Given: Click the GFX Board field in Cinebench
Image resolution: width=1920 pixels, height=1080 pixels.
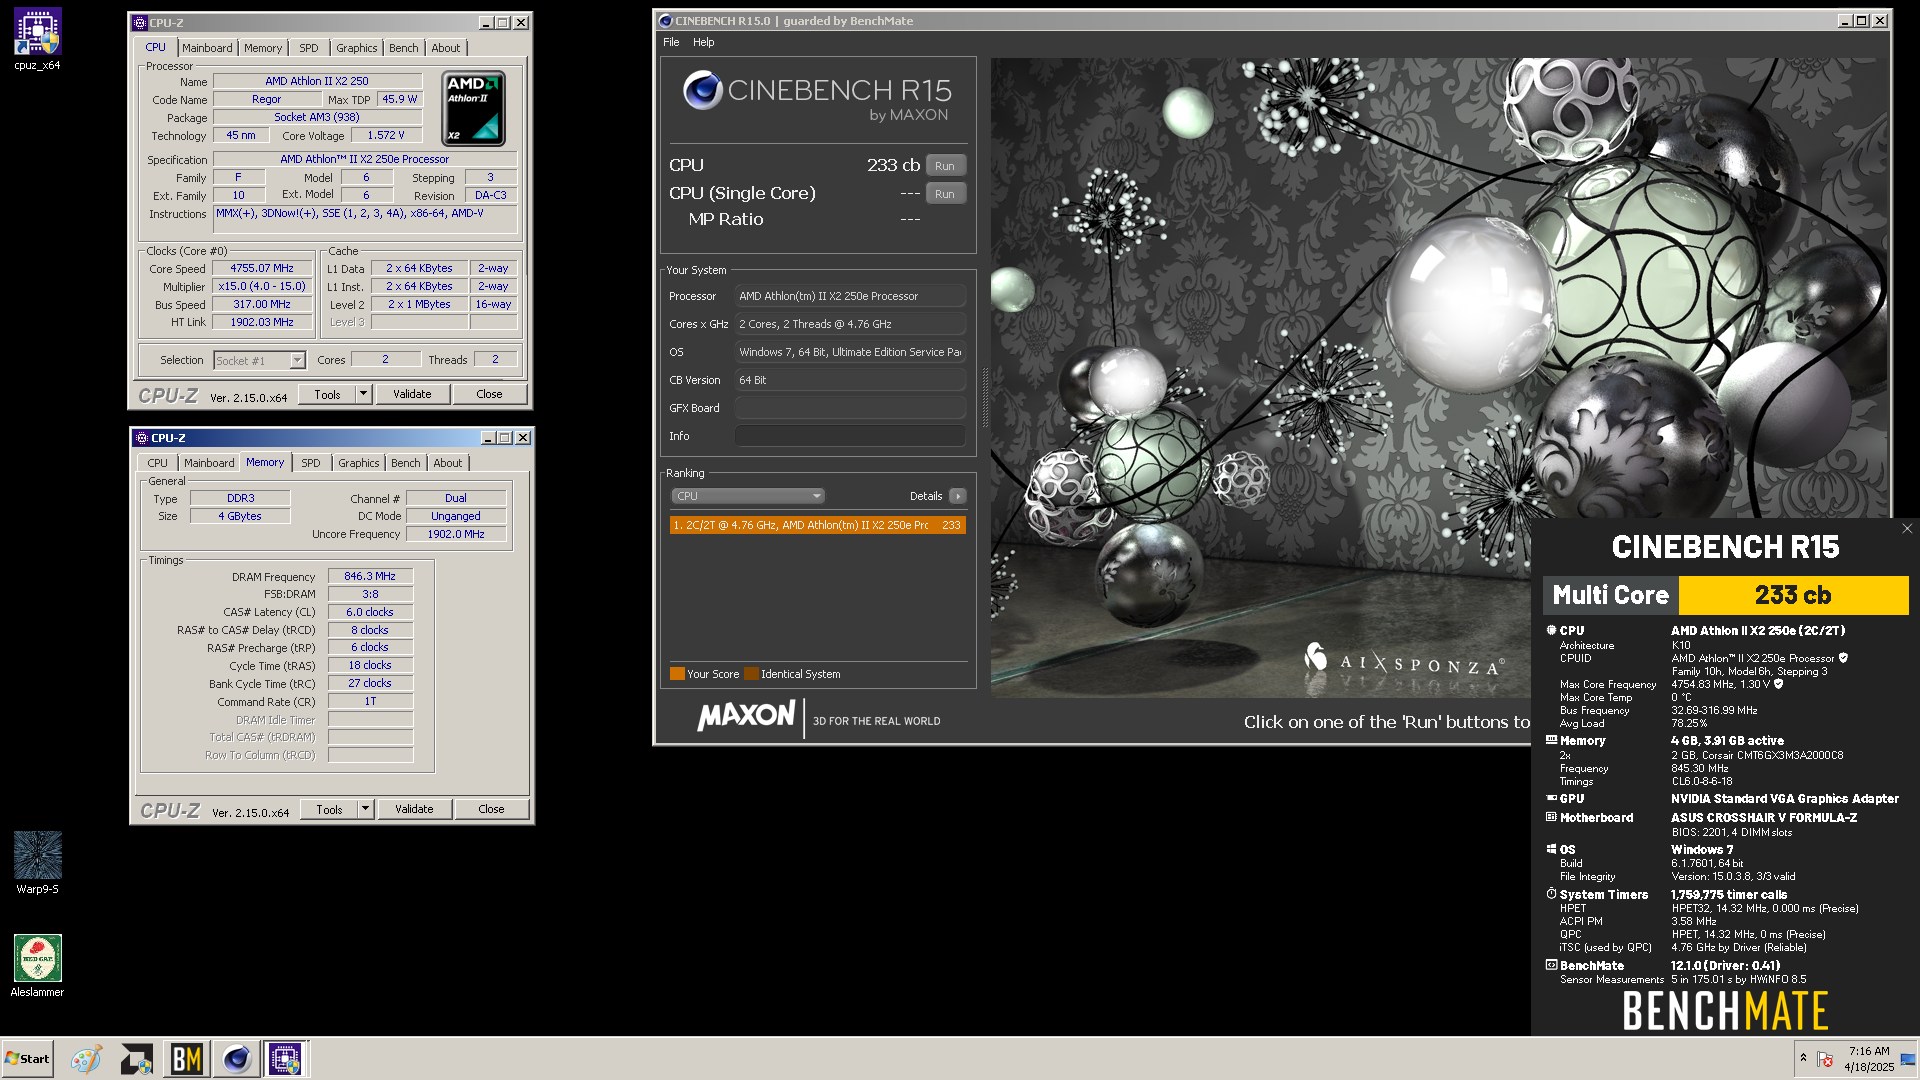Looking at the screenshot, I should tap(850, 408).
